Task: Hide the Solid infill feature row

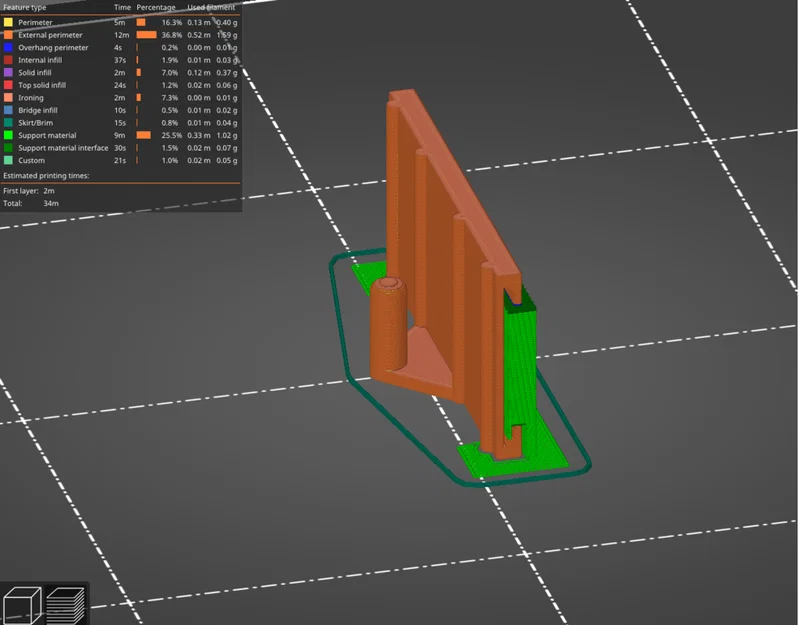Action: (121, 72)
